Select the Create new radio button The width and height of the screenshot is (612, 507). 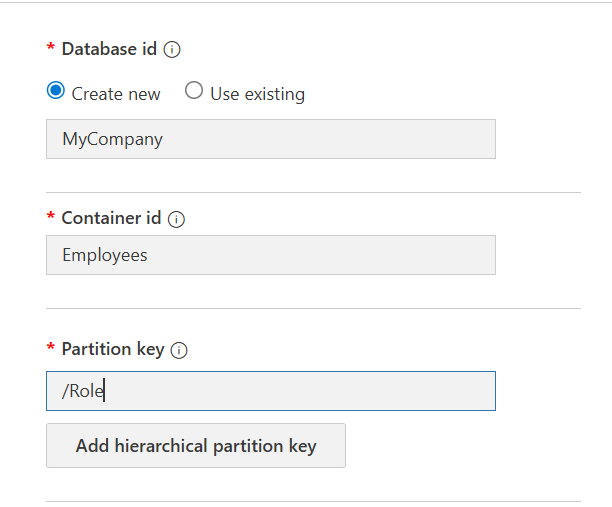click(56, 91)
